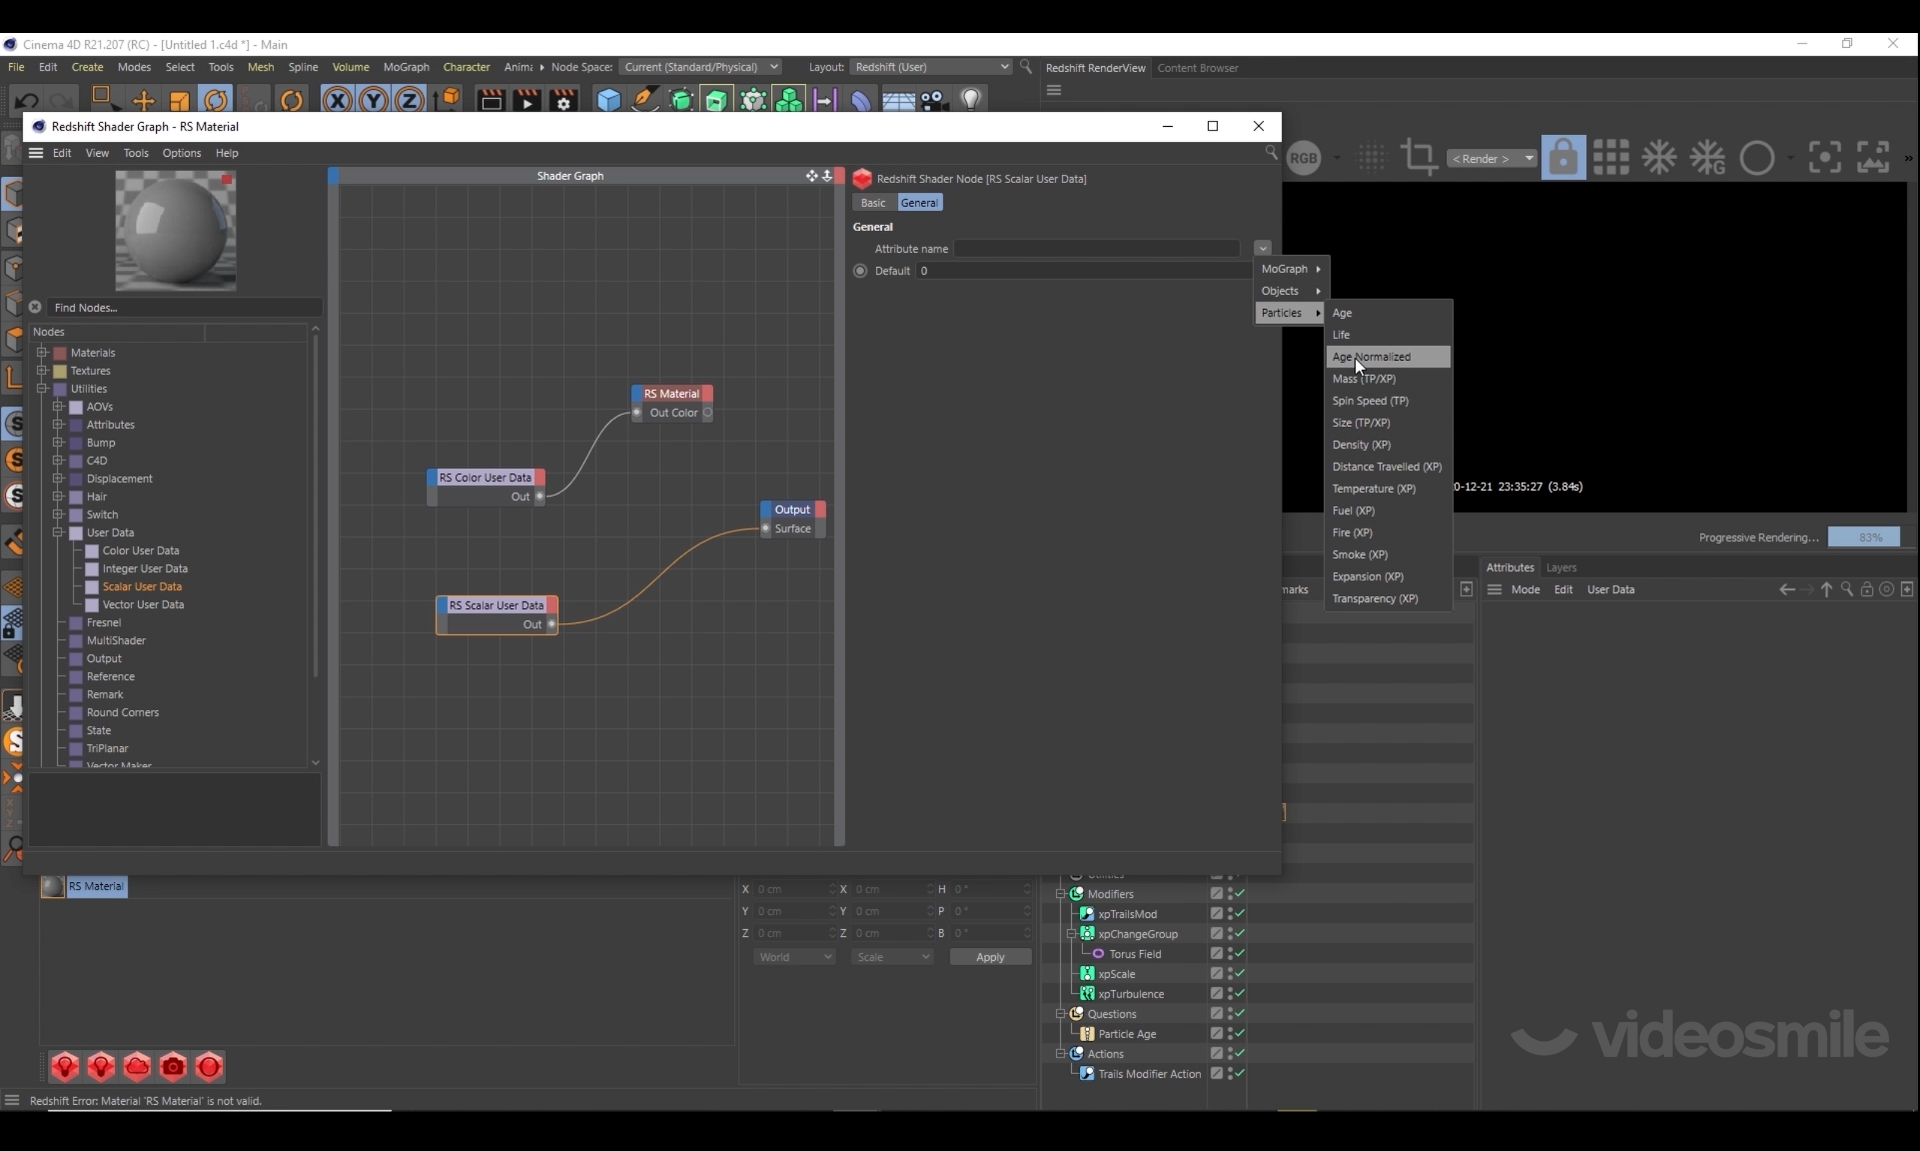This screenshot has height=1151, width=1920.
Task: Click the light bulb icon in toolbar
Action: click(970, 100)
